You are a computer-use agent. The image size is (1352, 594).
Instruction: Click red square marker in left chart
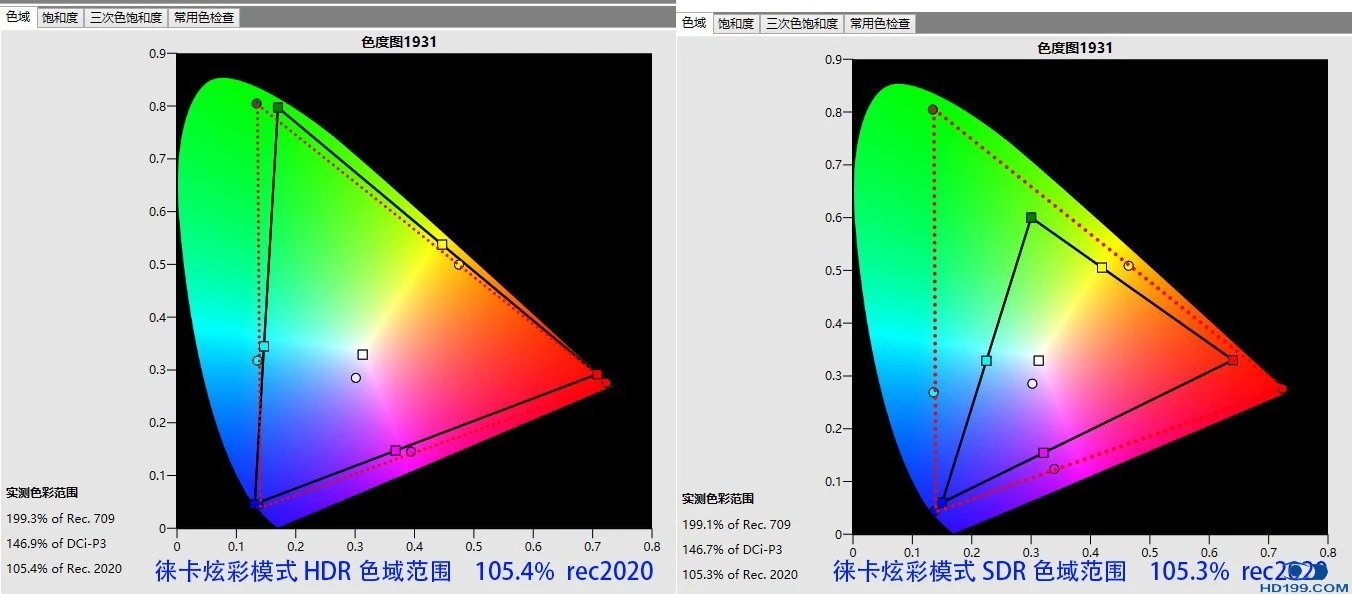[x=597, y=374]
